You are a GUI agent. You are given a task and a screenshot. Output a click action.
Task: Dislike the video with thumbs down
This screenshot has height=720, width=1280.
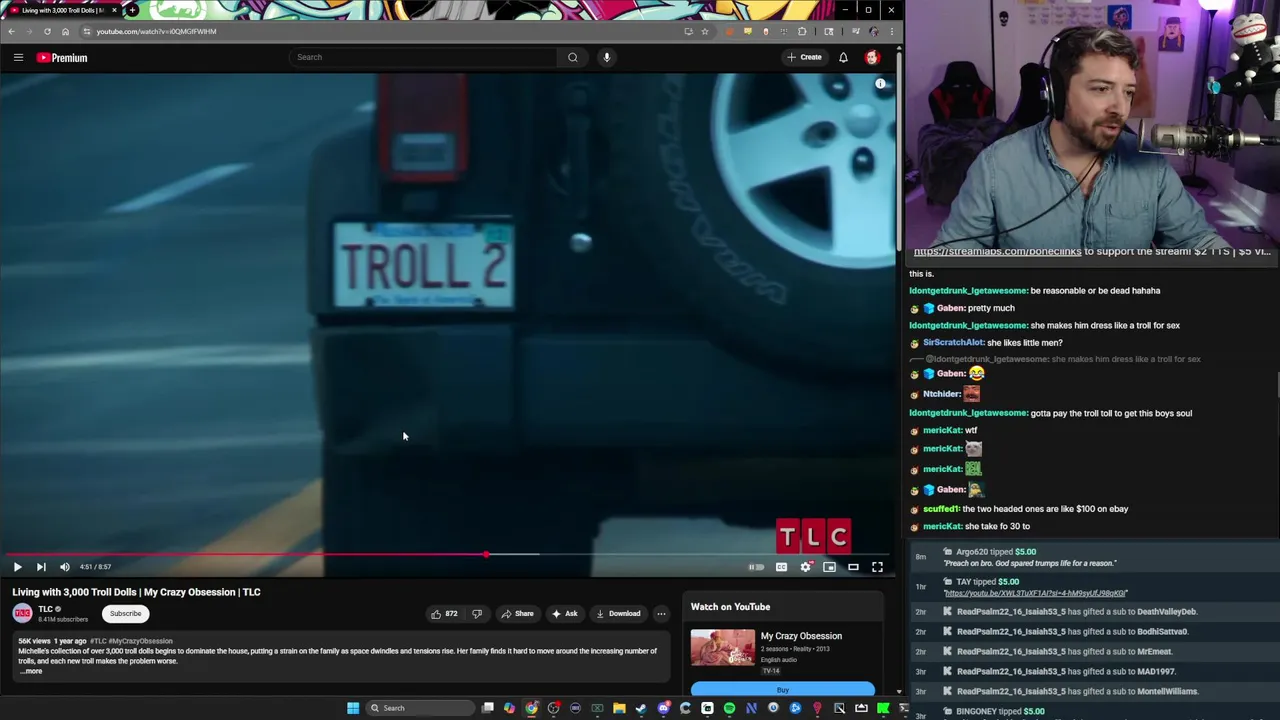tap(477, 614)
